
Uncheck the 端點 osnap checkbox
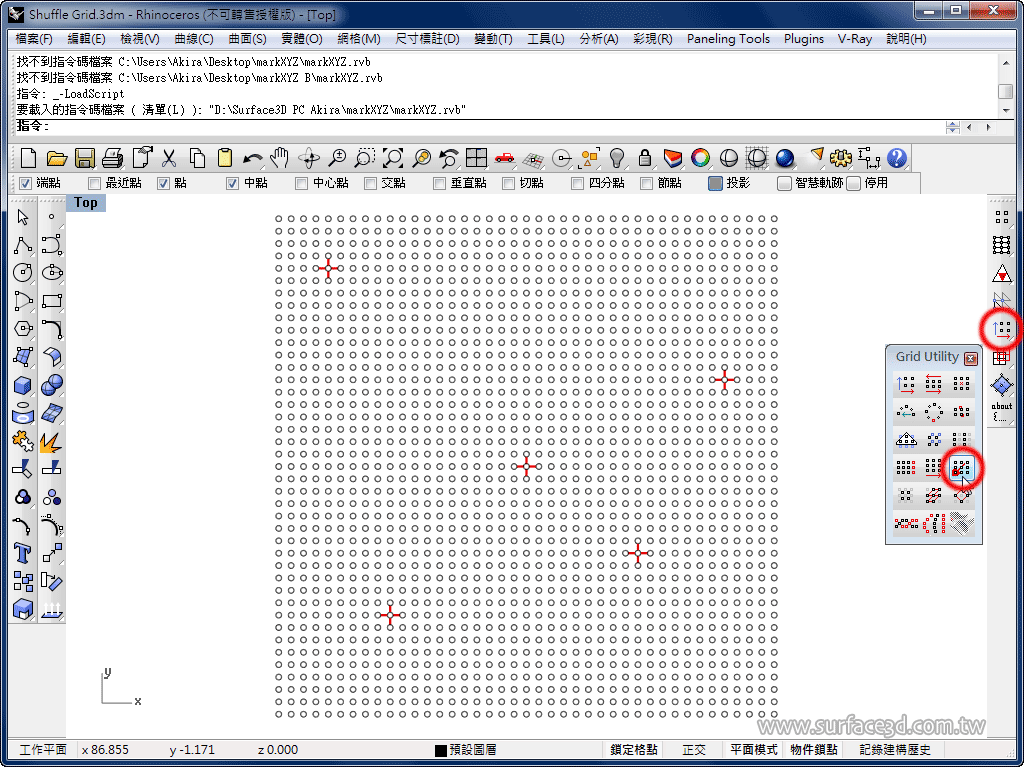(x=25, y=184)
